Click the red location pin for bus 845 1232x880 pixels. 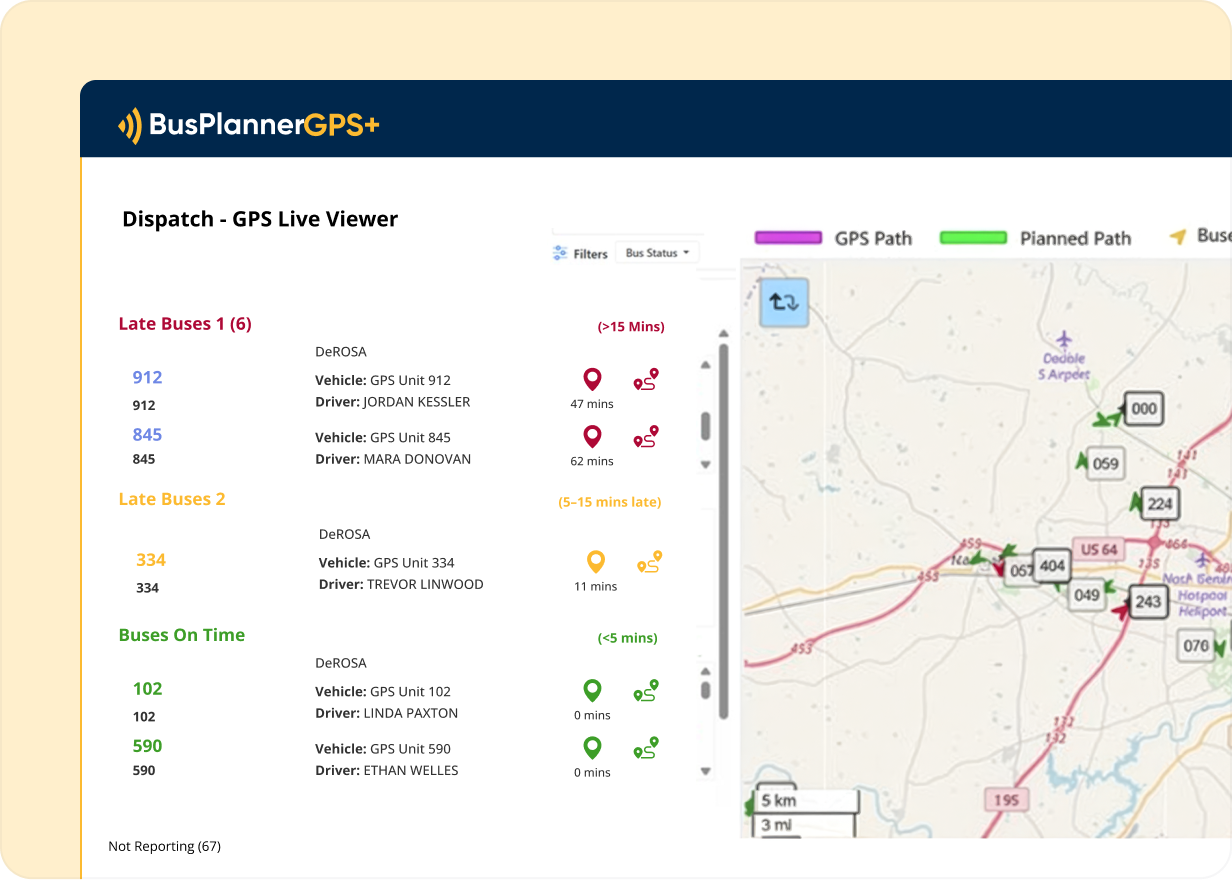(592, 437)
